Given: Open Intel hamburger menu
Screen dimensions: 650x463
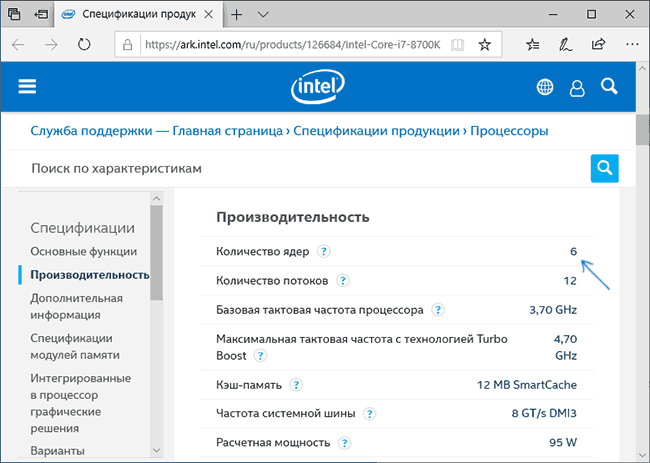Looking at the screenshot, I should [27, 87].
